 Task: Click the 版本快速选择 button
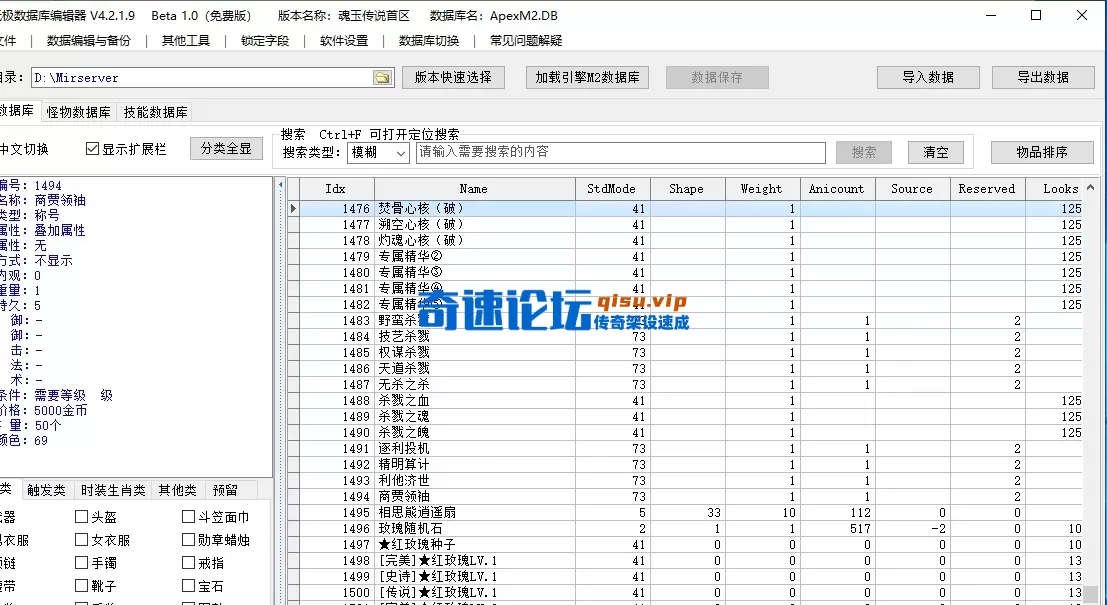(x=453, y=76)
